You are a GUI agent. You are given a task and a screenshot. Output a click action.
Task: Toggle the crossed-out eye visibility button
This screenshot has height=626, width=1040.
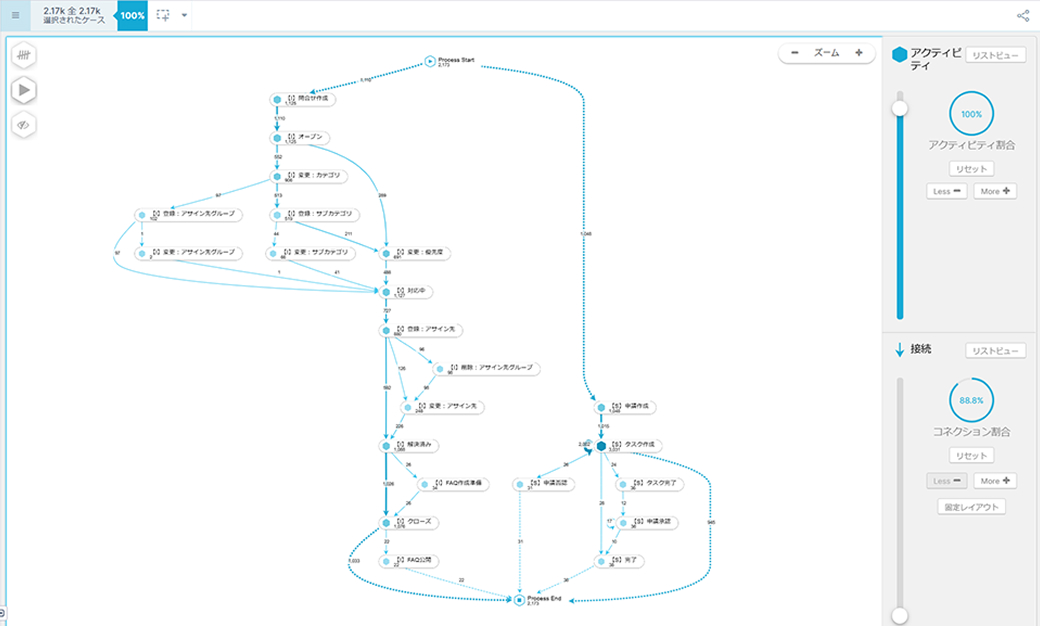tap(25, 124)
